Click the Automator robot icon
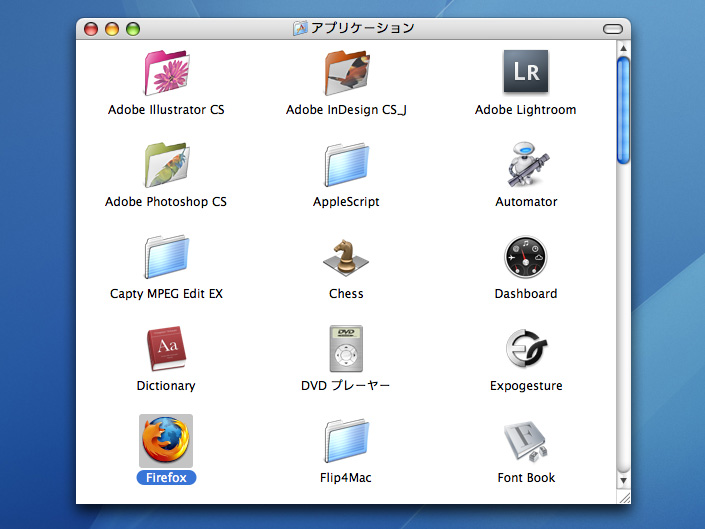This screenshot has width=705, height=529. (526, 165)
